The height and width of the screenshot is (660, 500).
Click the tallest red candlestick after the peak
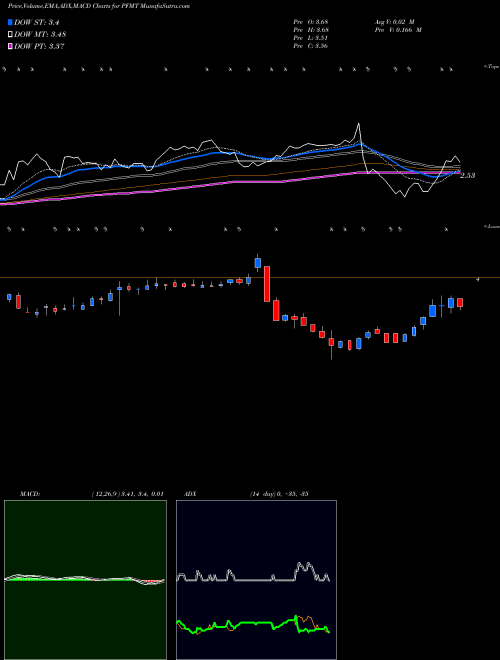(267, 284)
